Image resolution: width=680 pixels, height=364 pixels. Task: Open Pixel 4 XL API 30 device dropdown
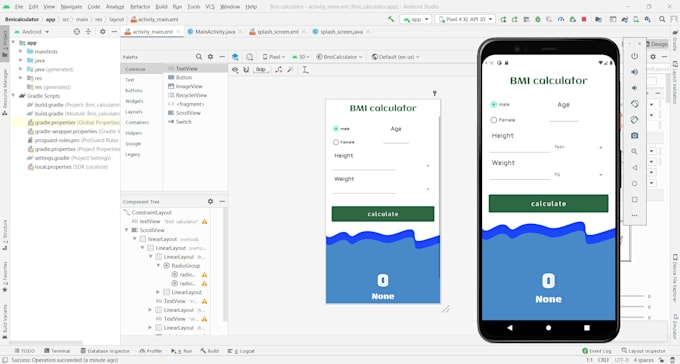pos(465,20)
